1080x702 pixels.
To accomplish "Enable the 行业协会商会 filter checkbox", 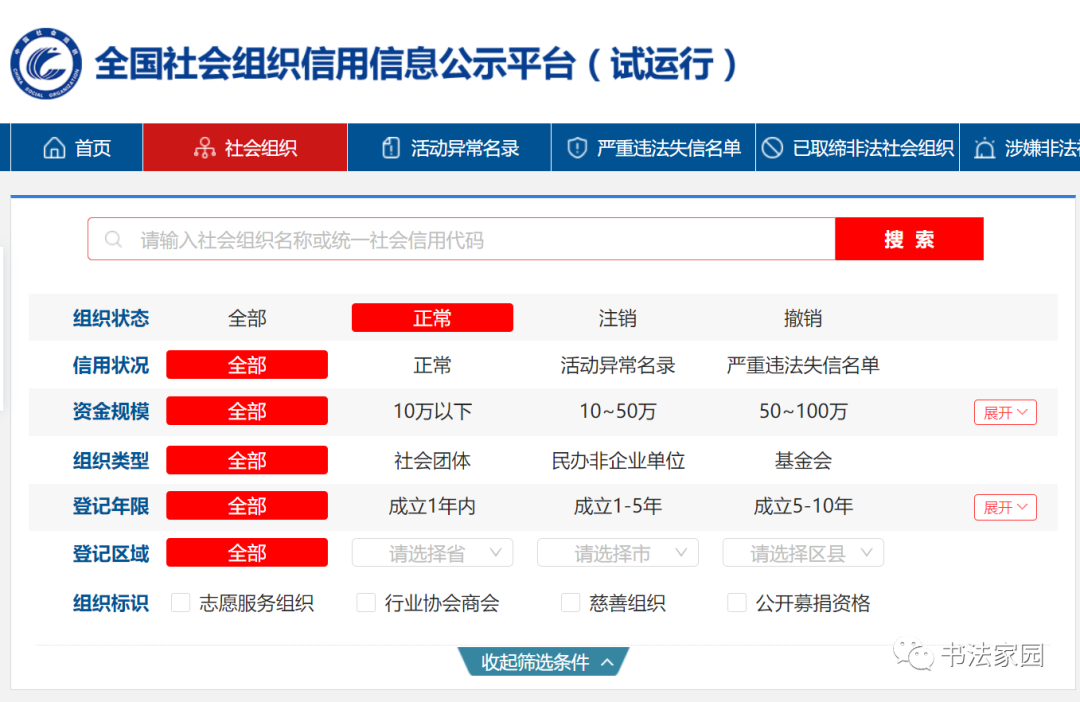I will click(366, 603).
